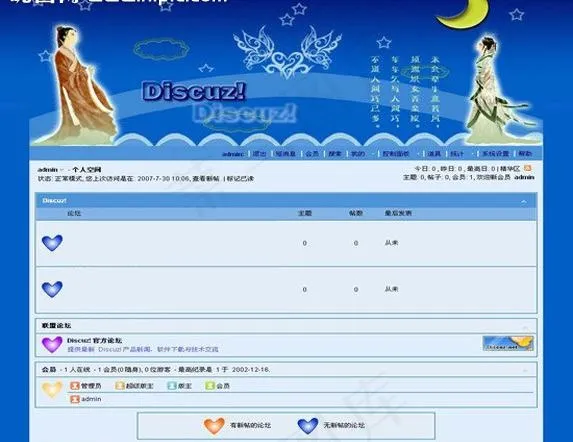573x442 pixels.
Task: Click the purple heart icon beside Discuz! 官方论坛
Action: coord(52,345)
